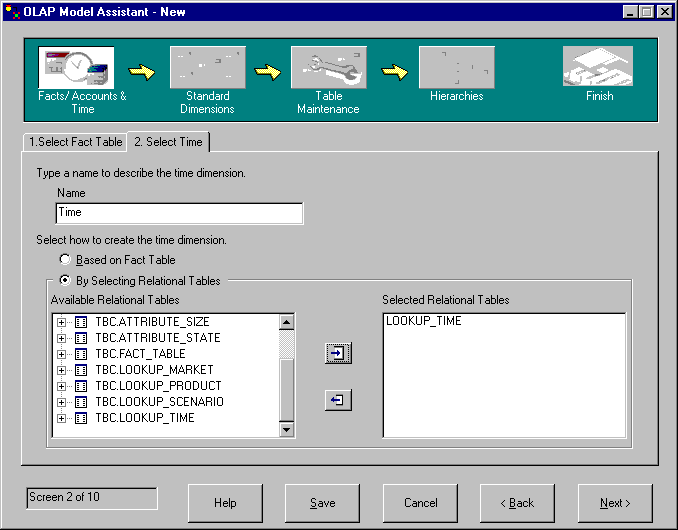Close the OLAP Model Assistant window
The image size is (678, 530).
[664, 12]
